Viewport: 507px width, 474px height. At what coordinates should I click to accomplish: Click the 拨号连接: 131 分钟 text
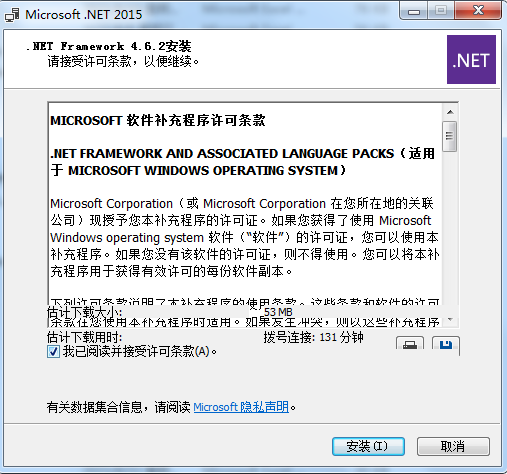(x=313, y=337)
